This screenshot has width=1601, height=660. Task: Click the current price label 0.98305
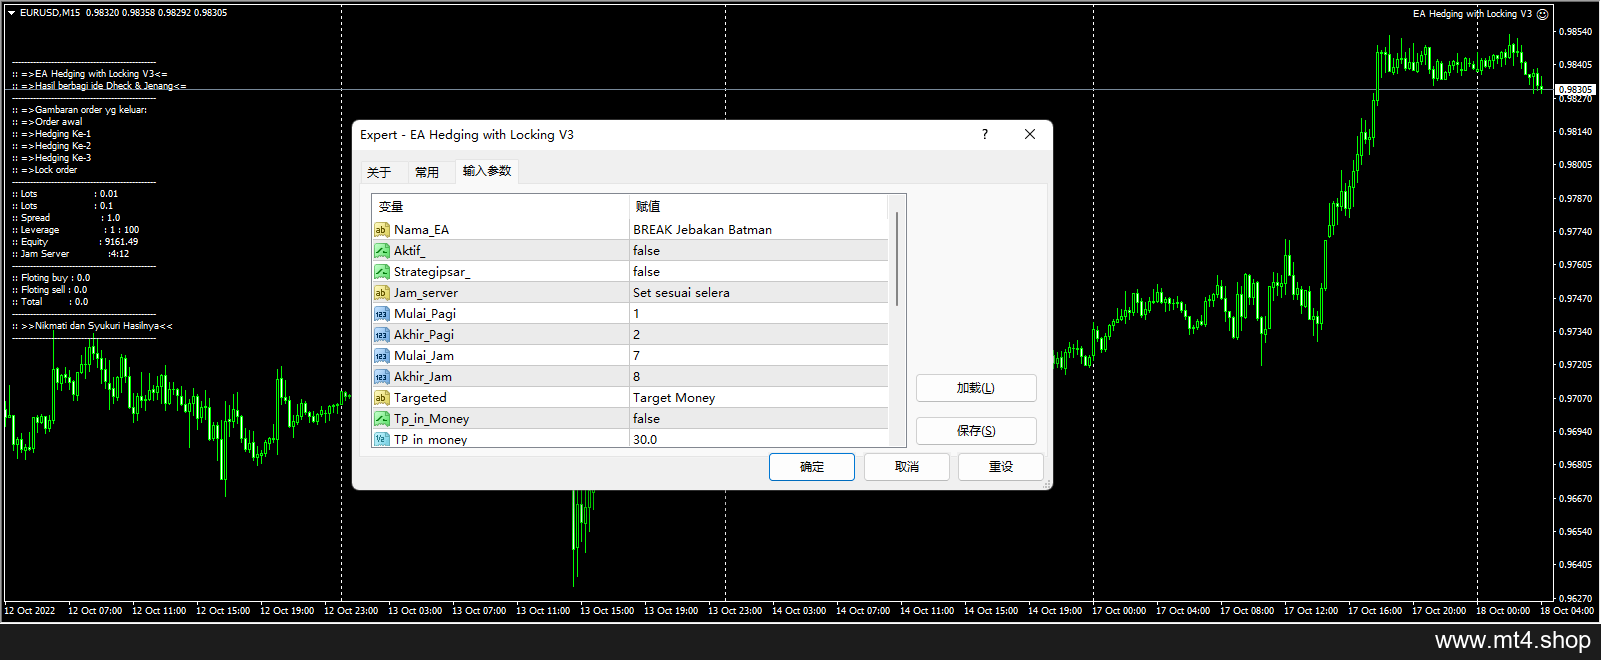[1575, 90]
